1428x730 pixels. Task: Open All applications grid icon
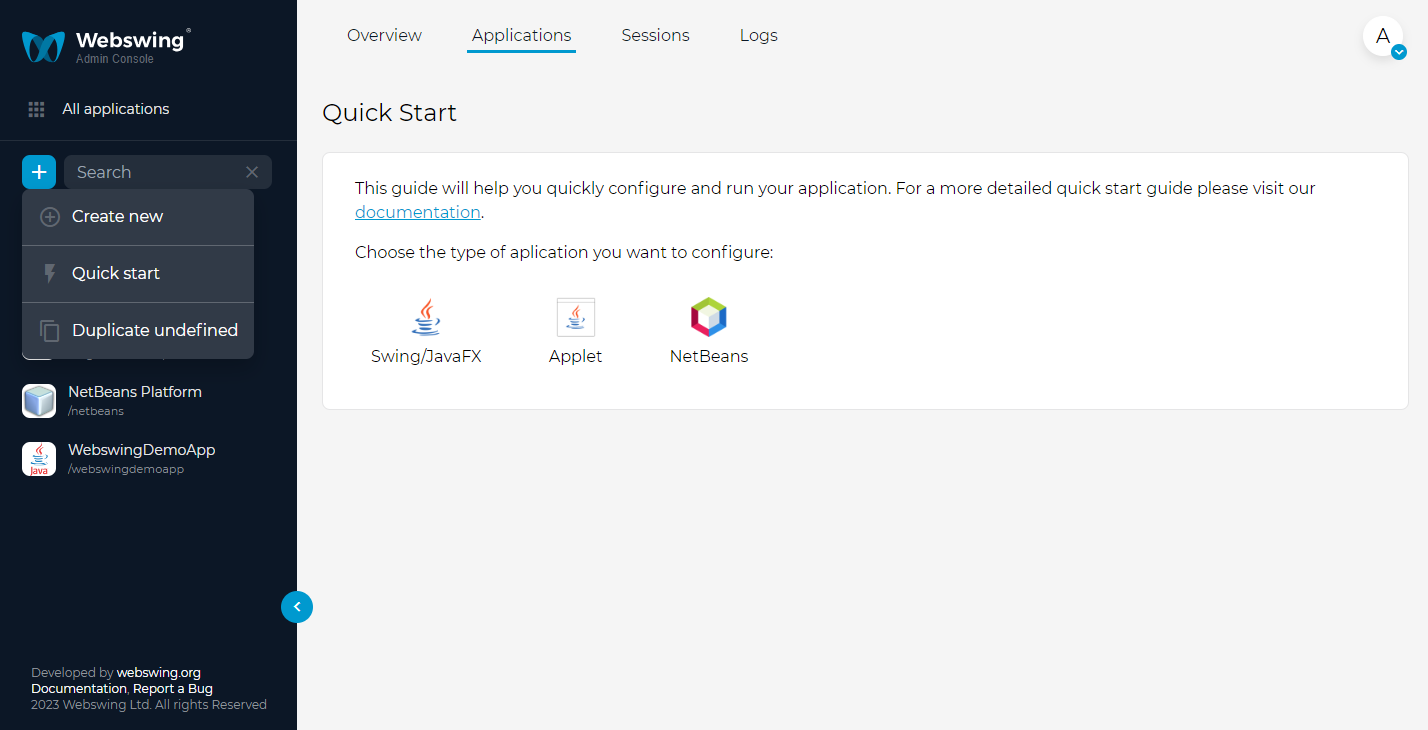pos(36,110)
